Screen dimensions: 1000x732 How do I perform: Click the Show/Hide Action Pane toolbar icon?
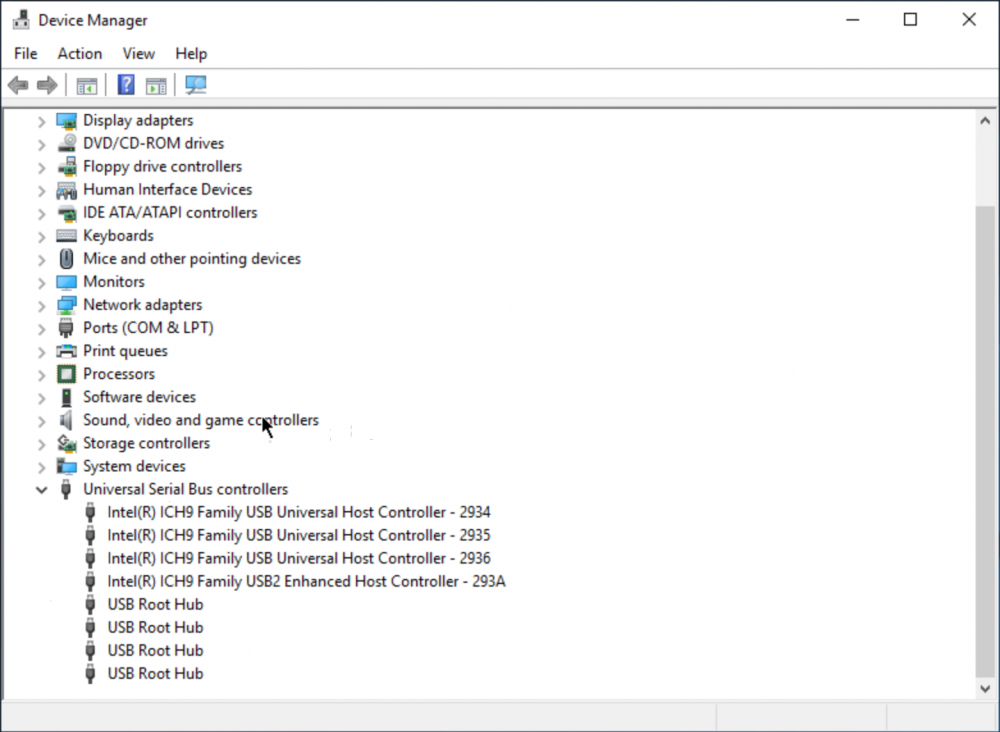[x=156, y=85]
